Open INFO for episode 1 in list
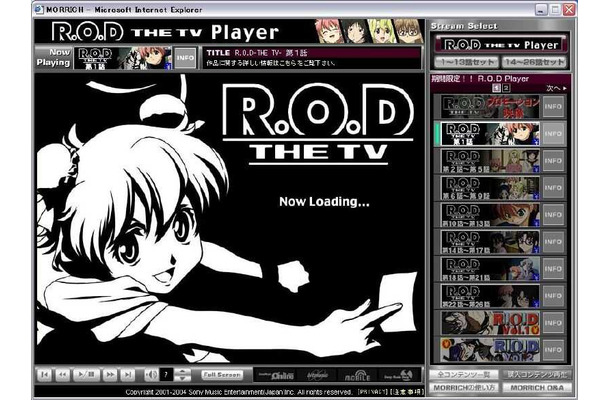610x400 pixels. 553,134
